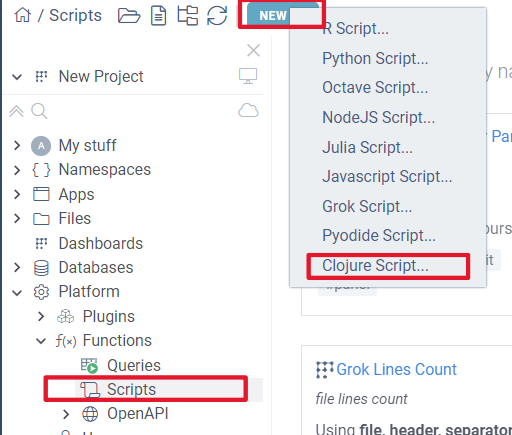512x435 pixels.
Task: Collapse the New Project chevron
Action: 17,77
